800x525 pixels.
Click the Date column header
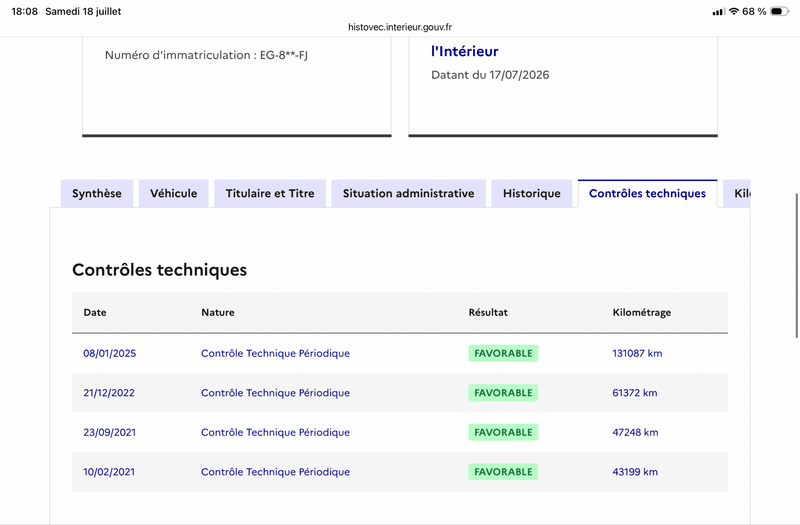pyautogui.click(x=95, y=312)
